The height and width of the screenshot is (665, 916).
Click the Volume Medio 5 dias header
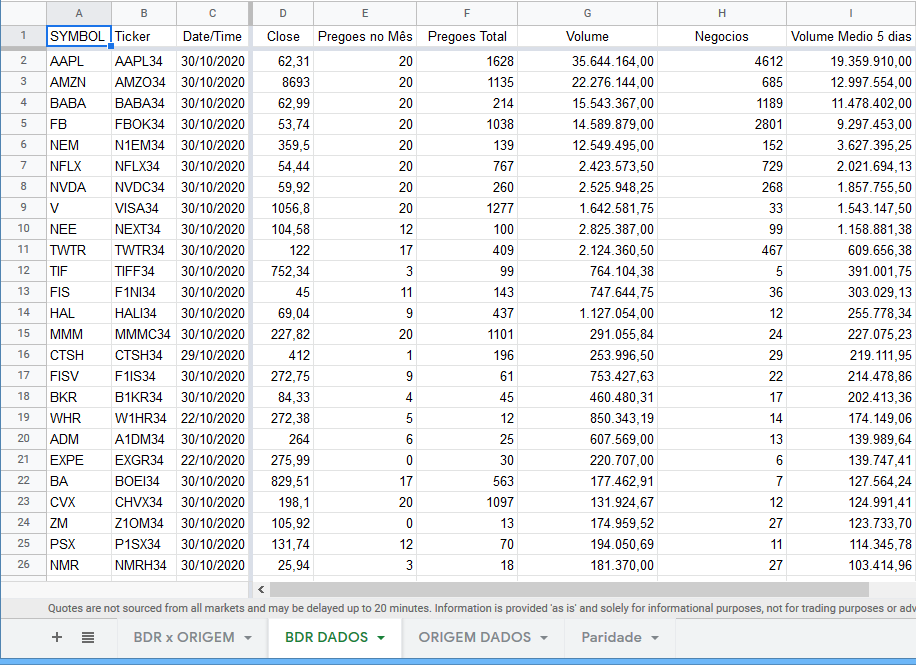coord(851,36)
